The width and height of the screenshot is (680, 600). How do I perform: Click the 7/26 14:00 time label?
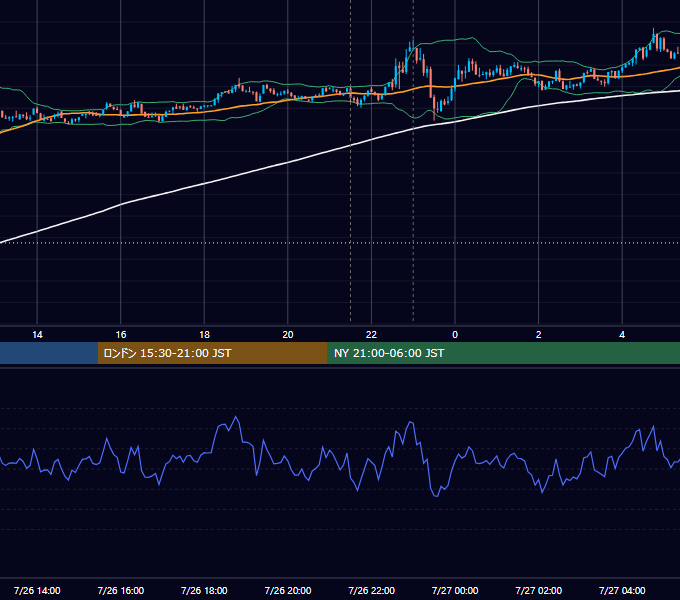click(x=37, y=590)
